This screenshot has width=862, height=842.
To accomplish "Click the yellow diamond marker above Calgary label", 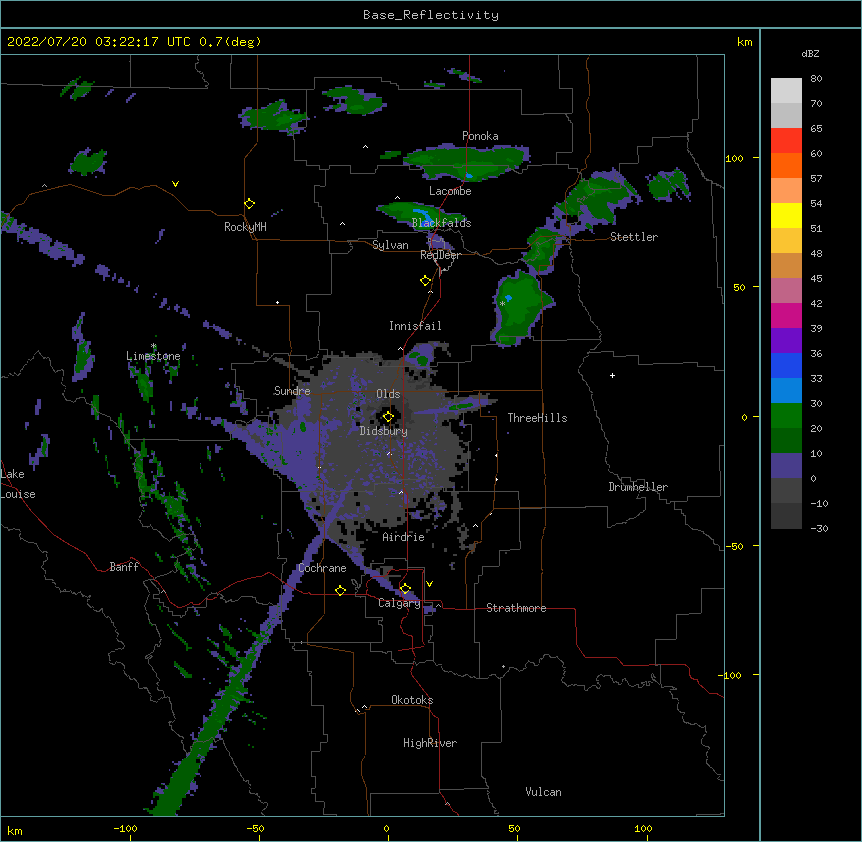I will tap(406, 589).
